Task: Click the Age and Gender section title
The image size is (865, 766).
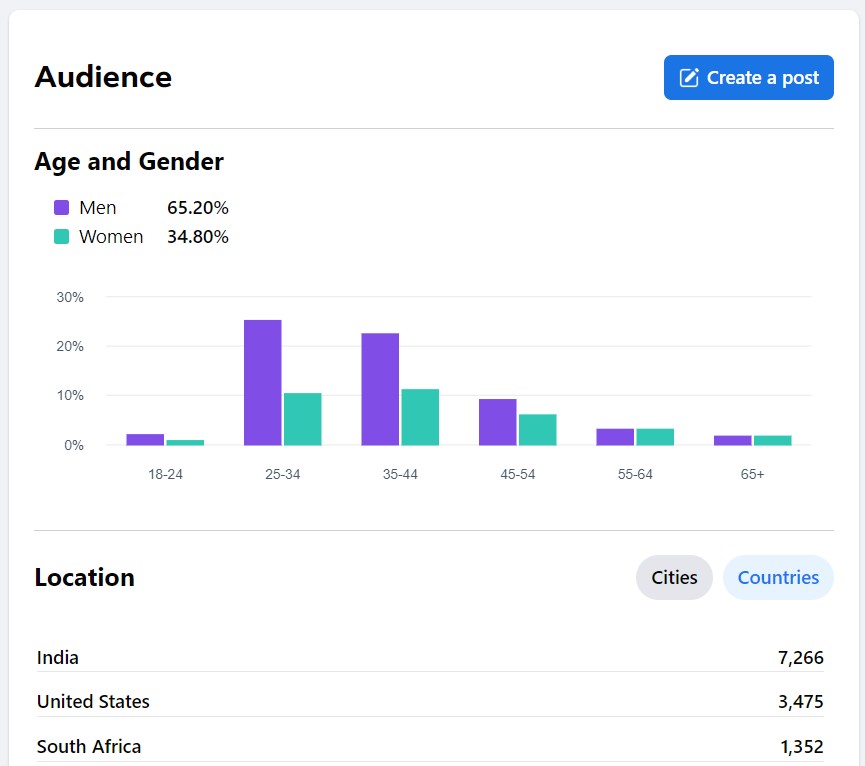Action: click(x=128, y=161)
